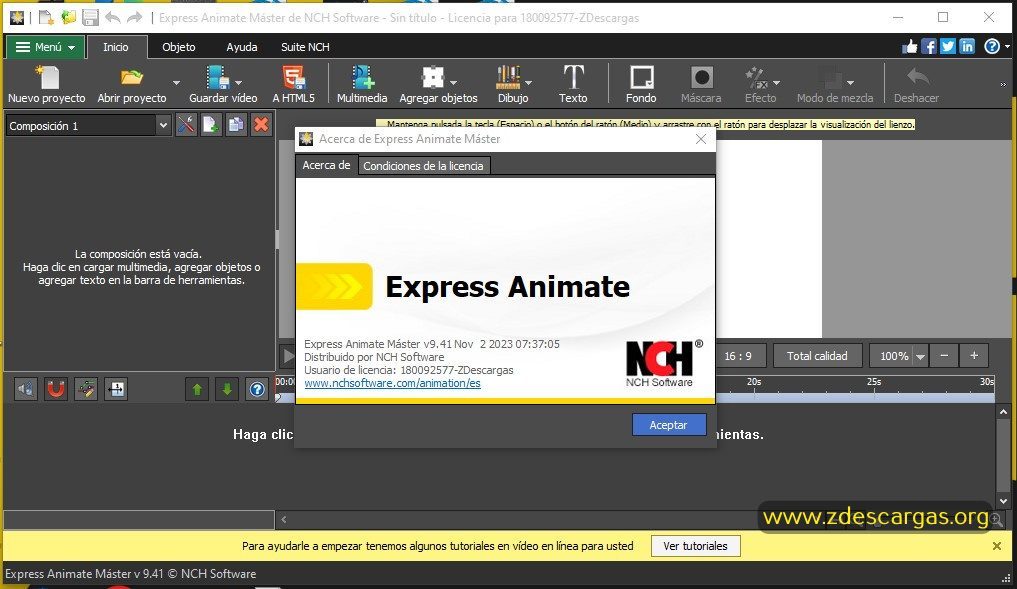Open Condiciones de la licencia tab
This screenshot has width=1017, height=589.
tap(424, 165)
